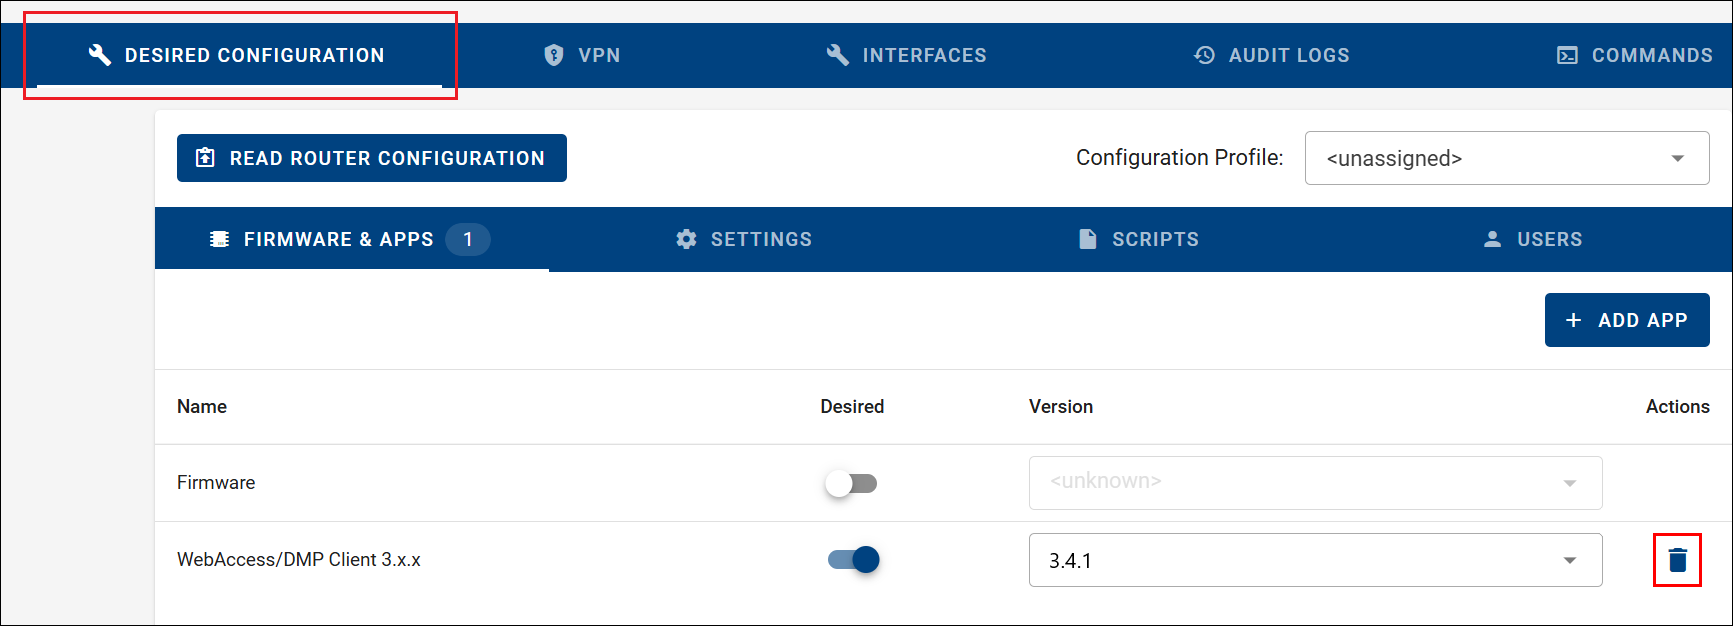Disable the WebAccess/DMP Client desired toggle
This screenshot has height=626, width=1733.
(x=853, y=559)
